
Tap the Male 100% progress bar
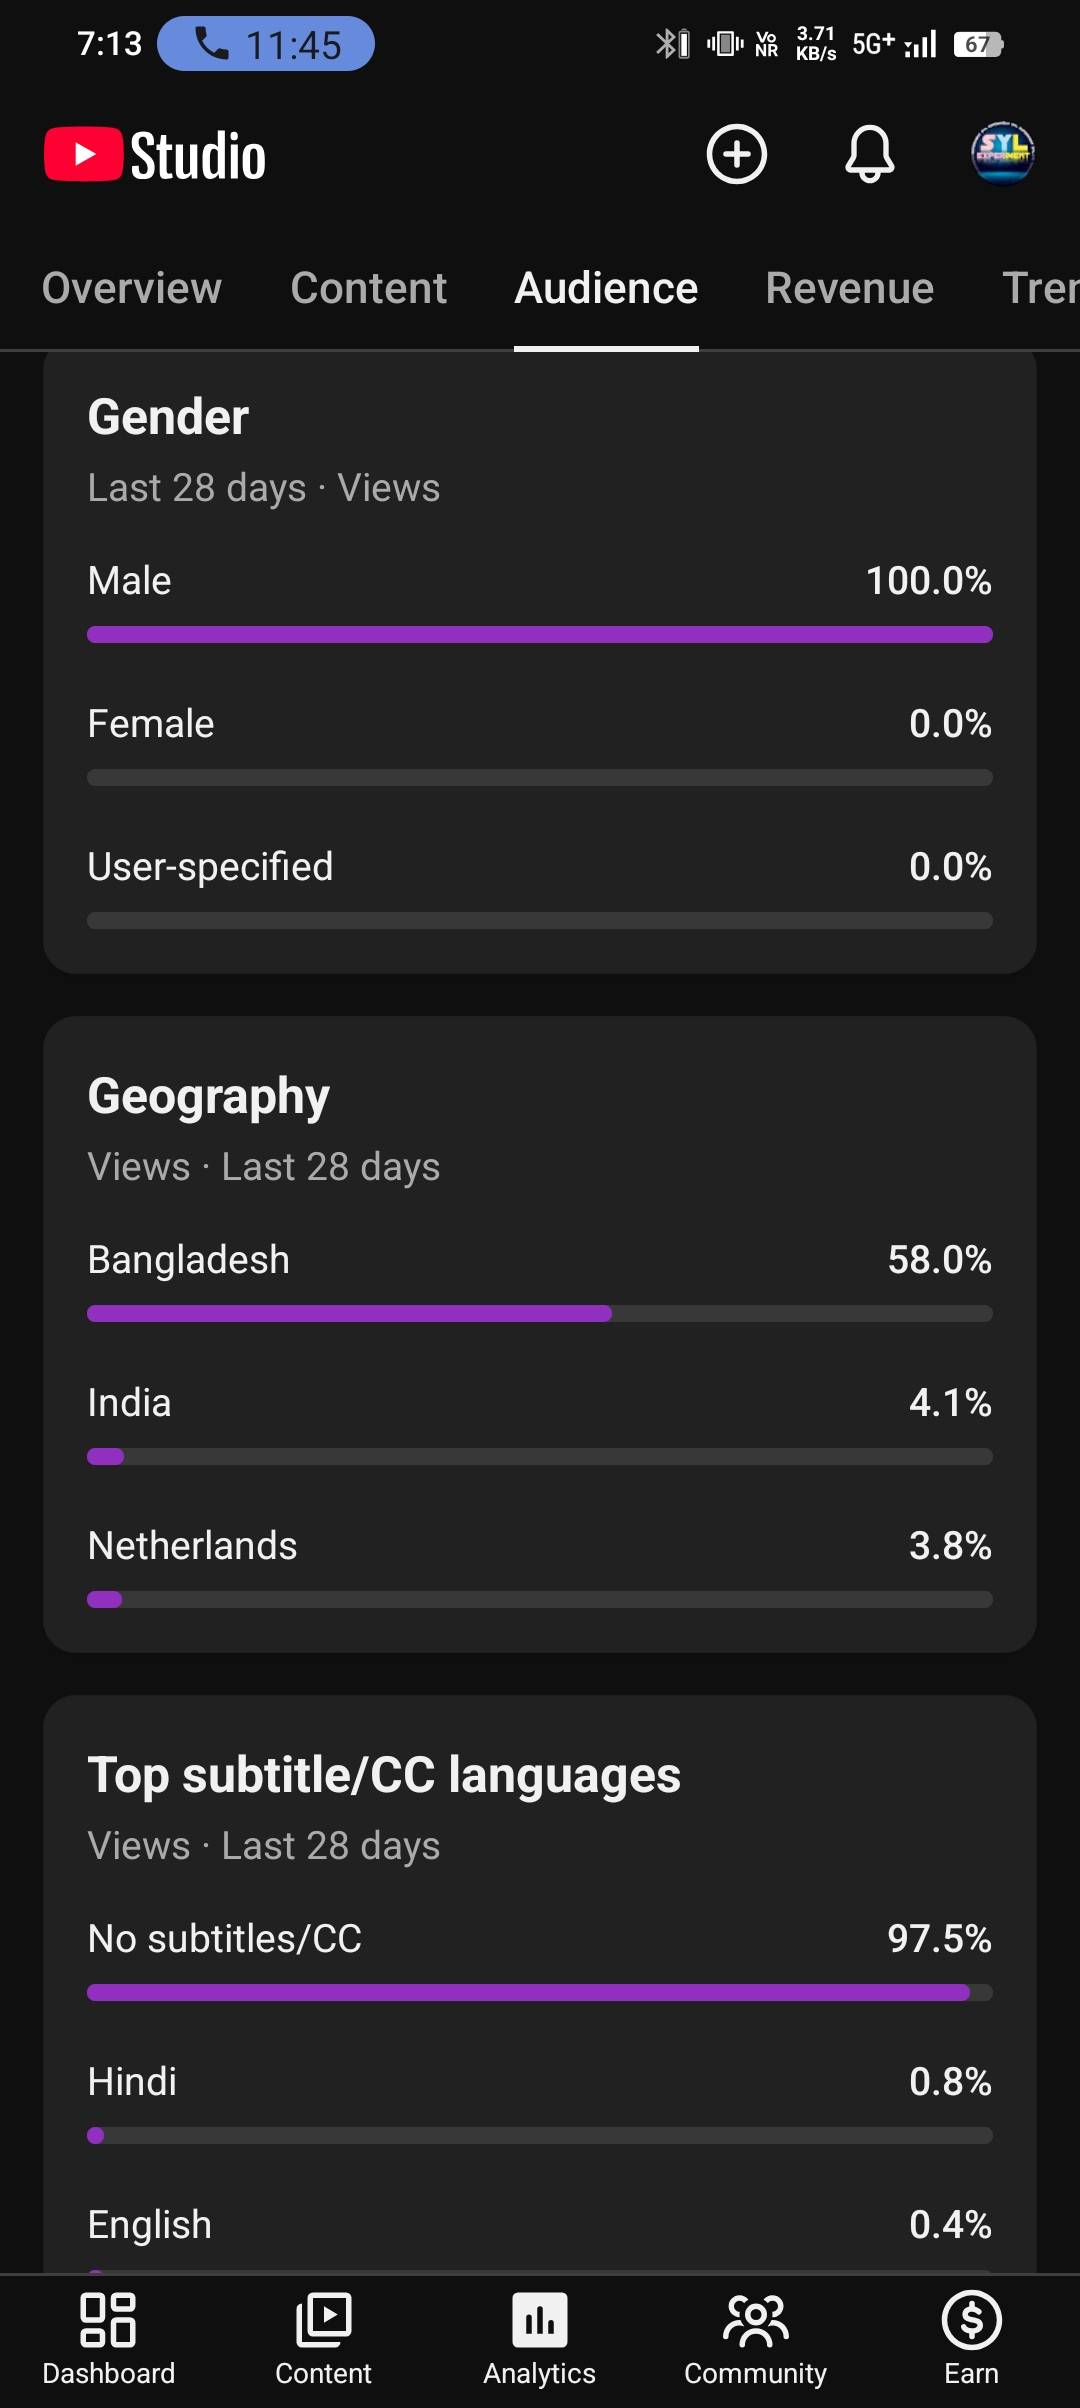pyautogui.click(x=540, y=634)
